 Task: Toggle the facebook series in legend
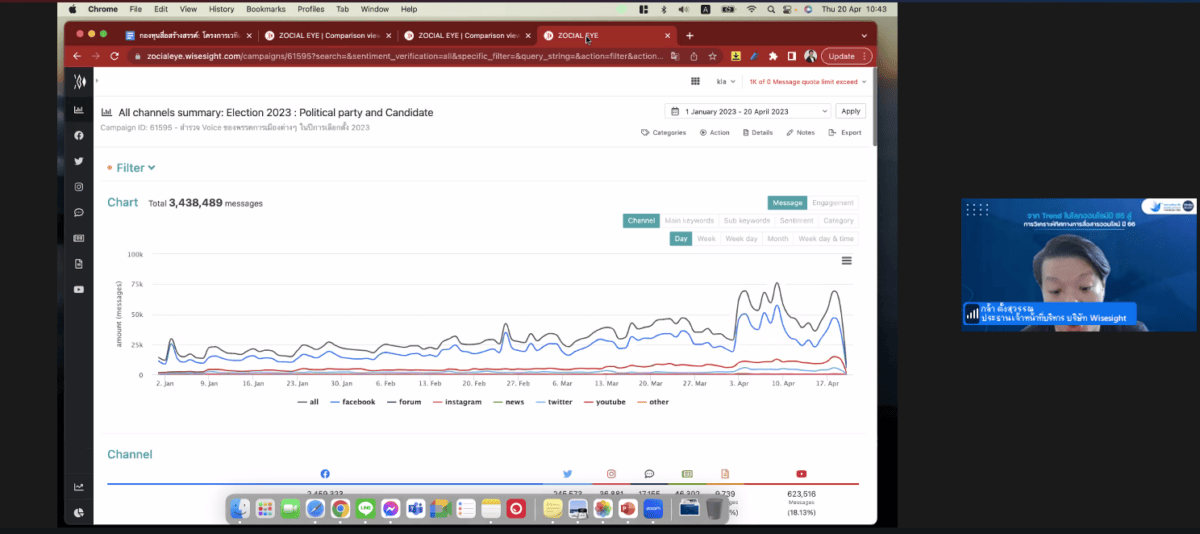coord(352,402)
